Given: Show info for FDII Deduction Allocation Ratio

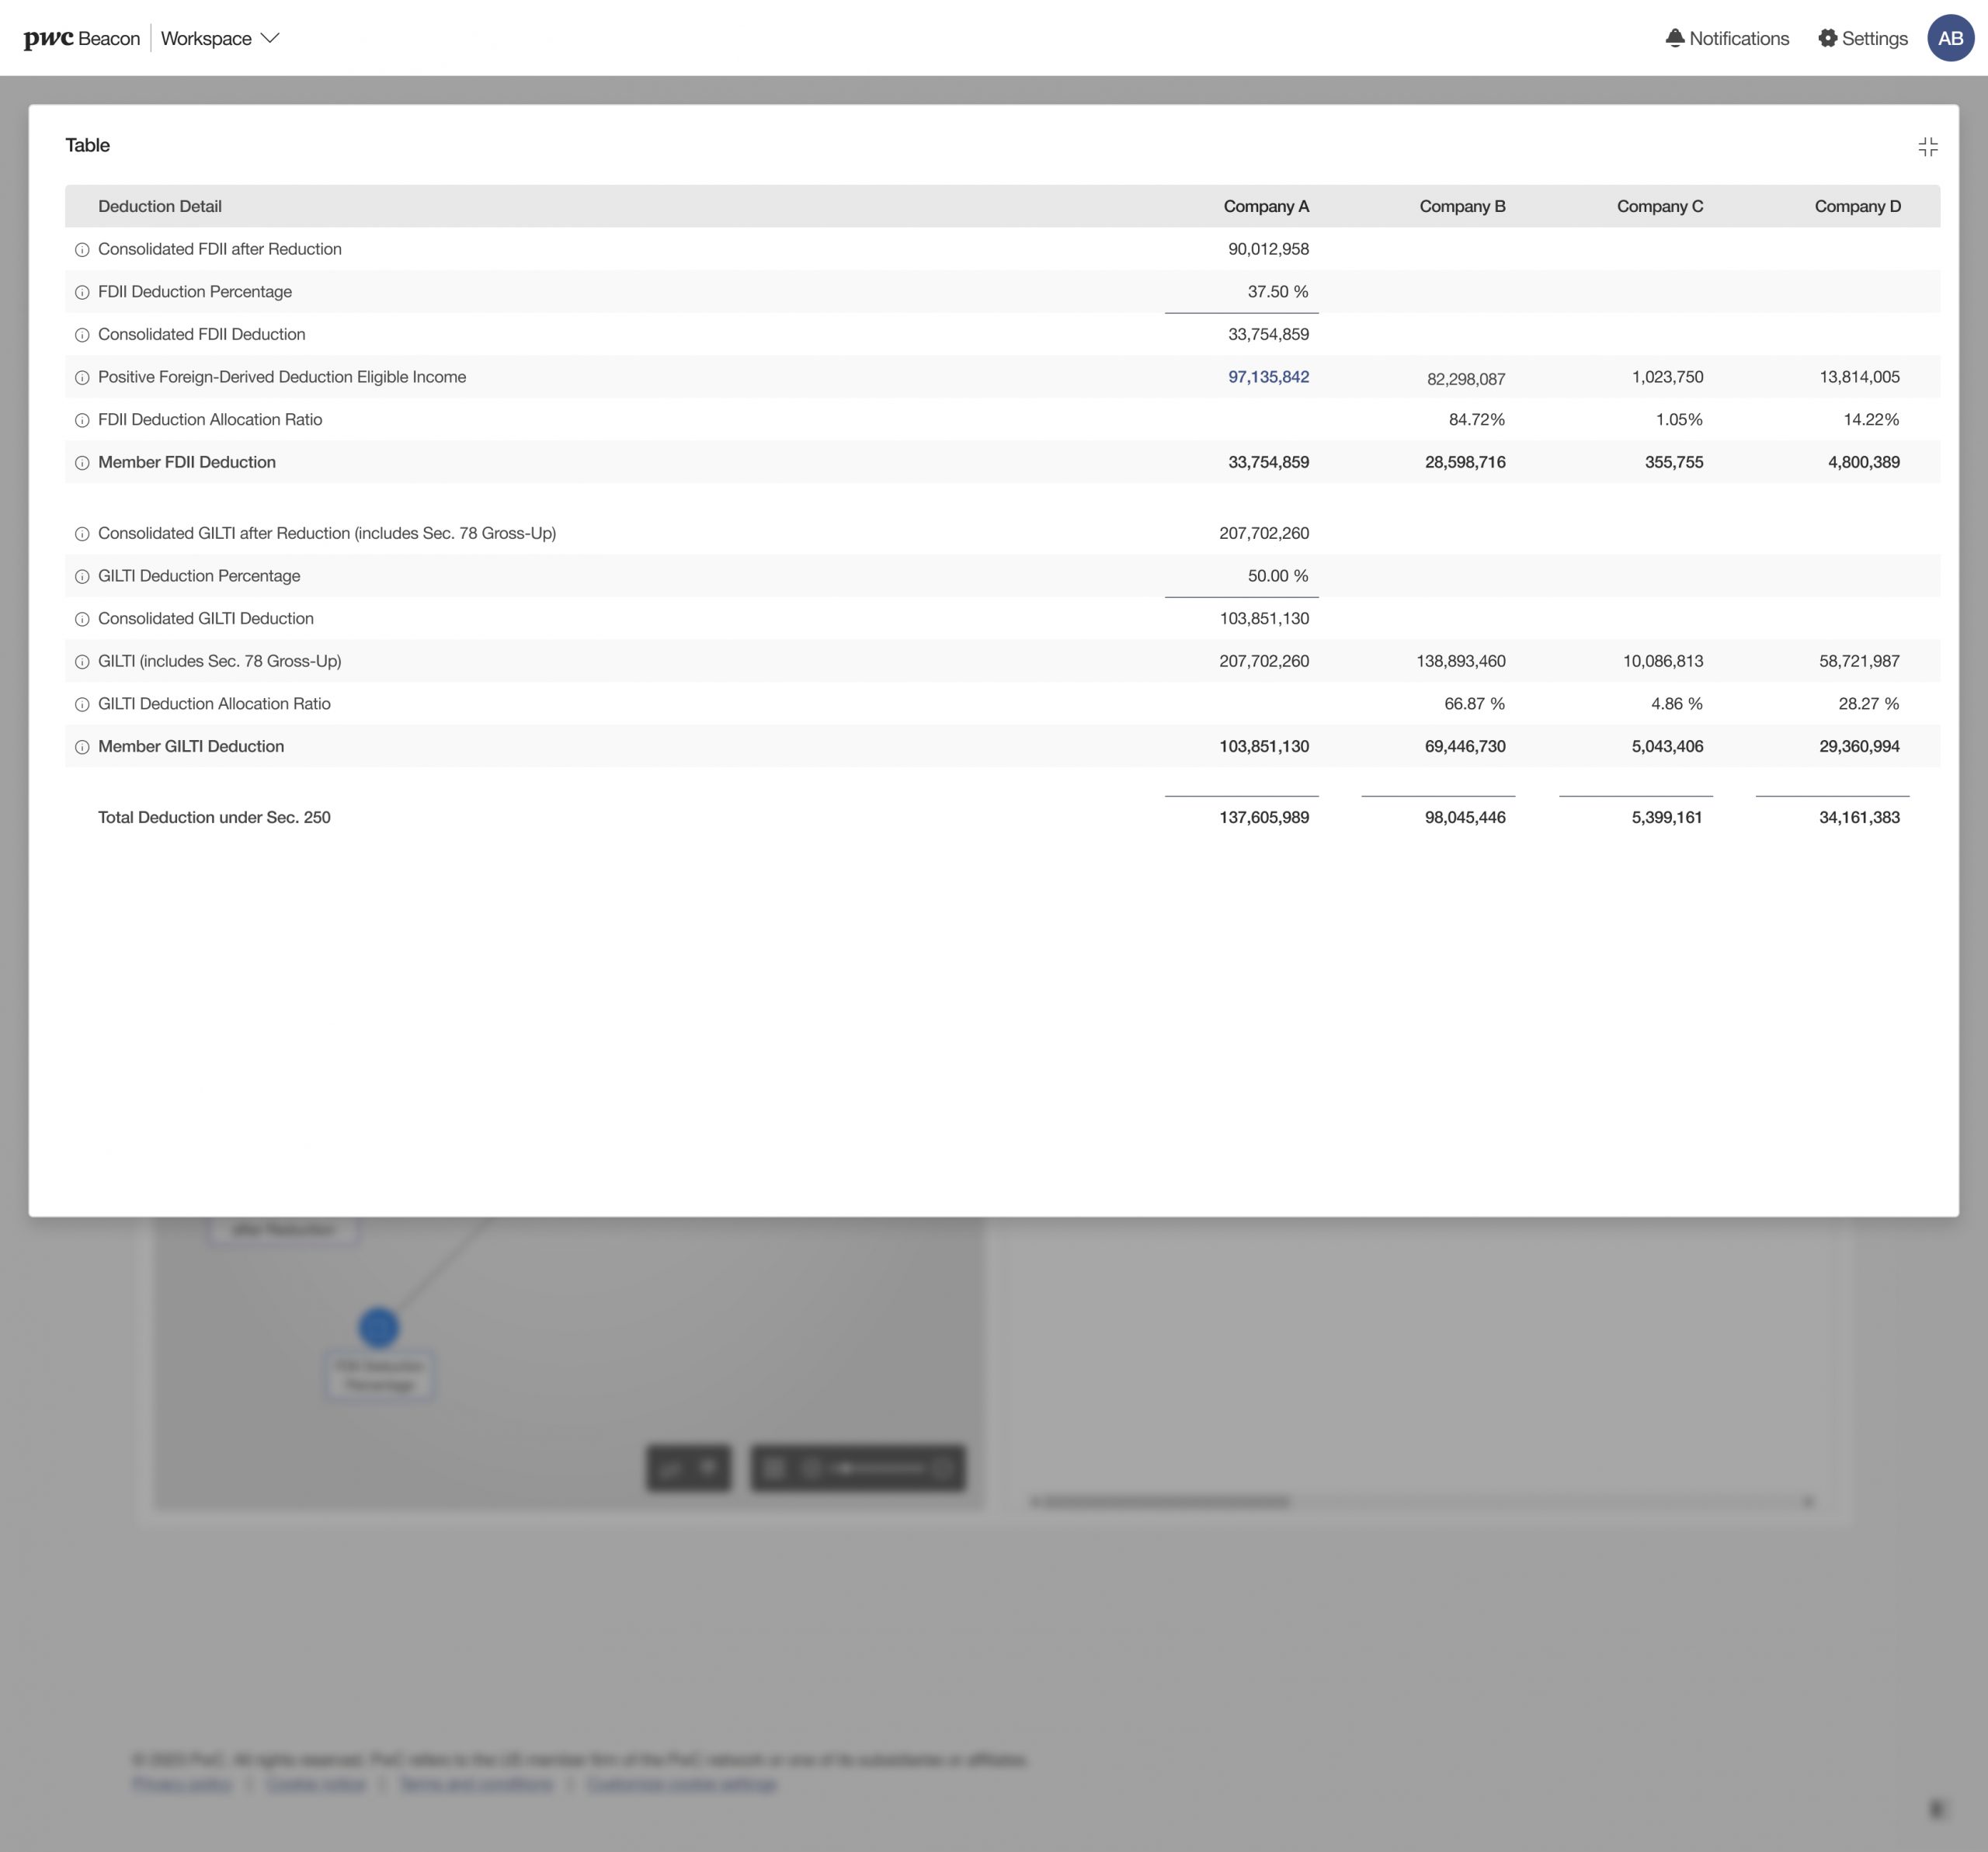Looking at the screenshot, I should [82, 420].
